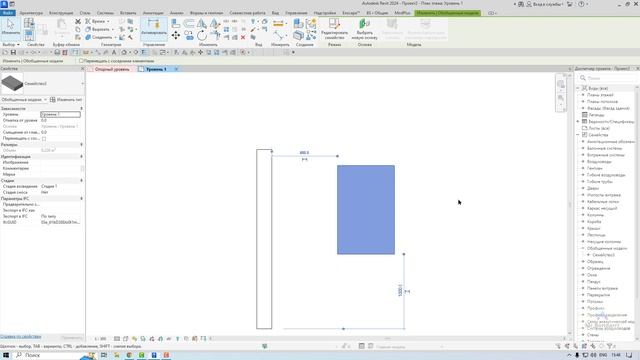Click the Measure dimension icon
640x360 pixels.
pos(278,23)
